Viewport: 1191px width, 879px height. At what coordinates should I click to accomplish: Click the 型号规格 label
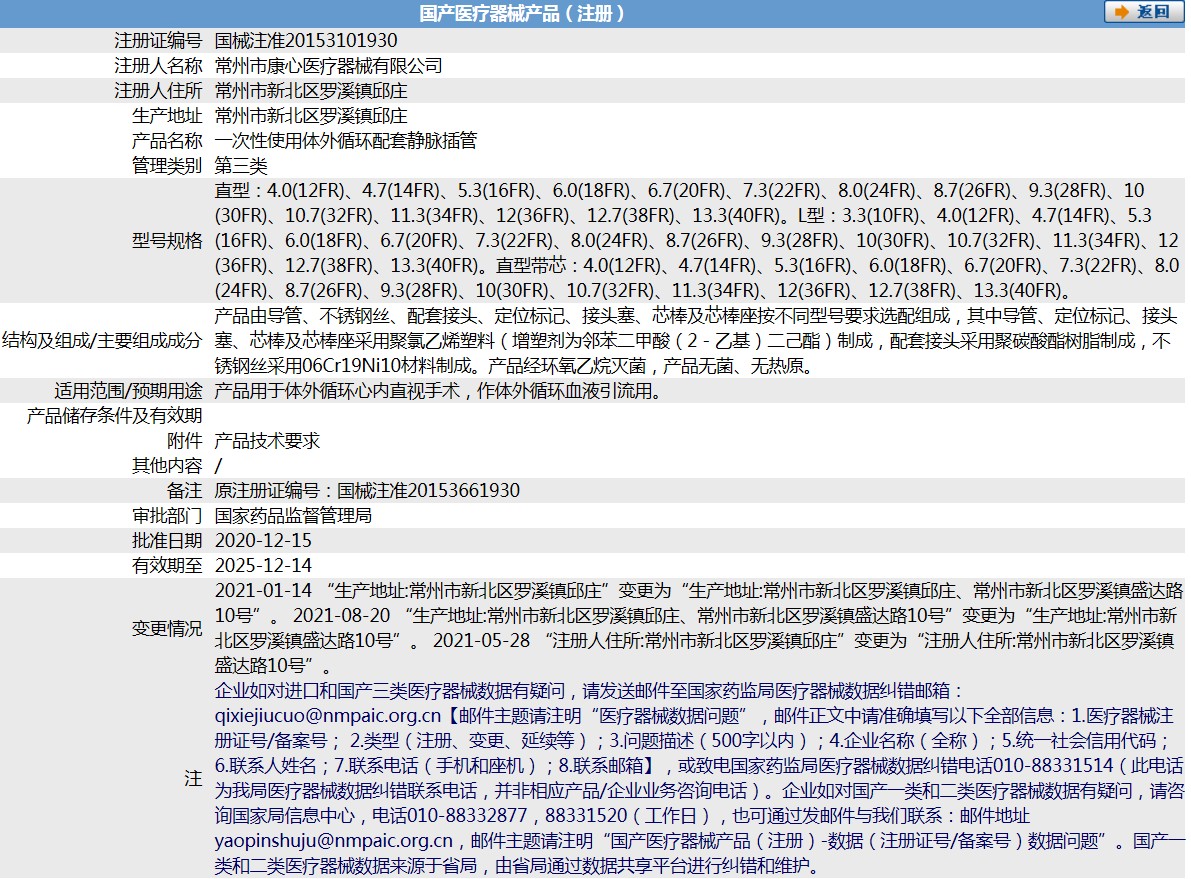(167, 241)
